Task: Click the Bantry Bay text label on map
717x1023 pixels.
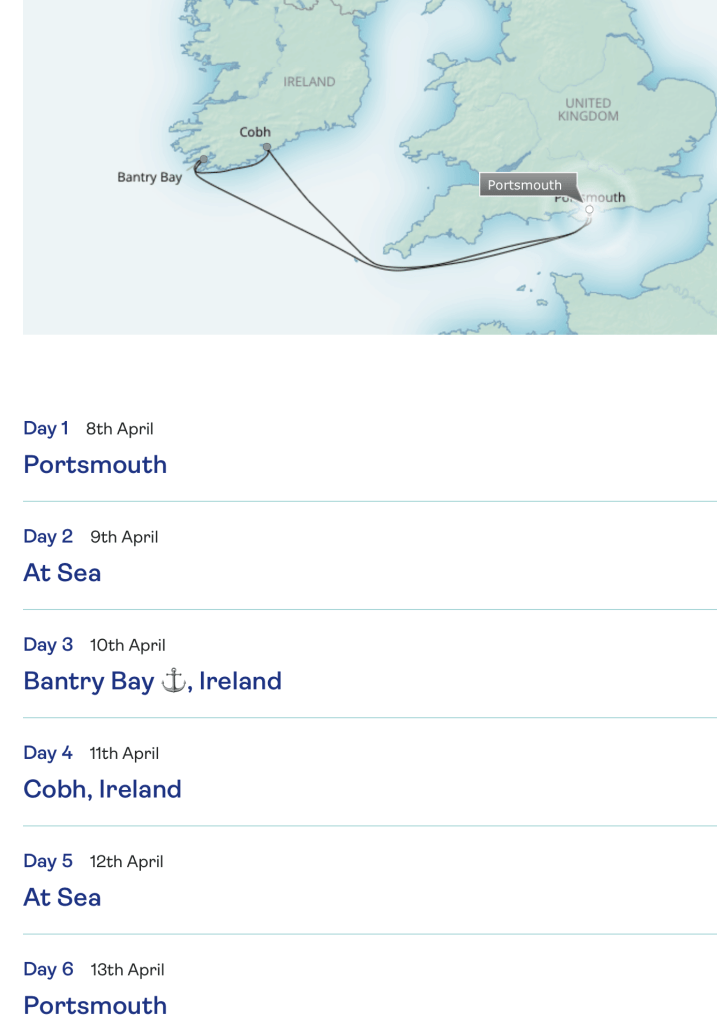Action: [x=150, y=178]
